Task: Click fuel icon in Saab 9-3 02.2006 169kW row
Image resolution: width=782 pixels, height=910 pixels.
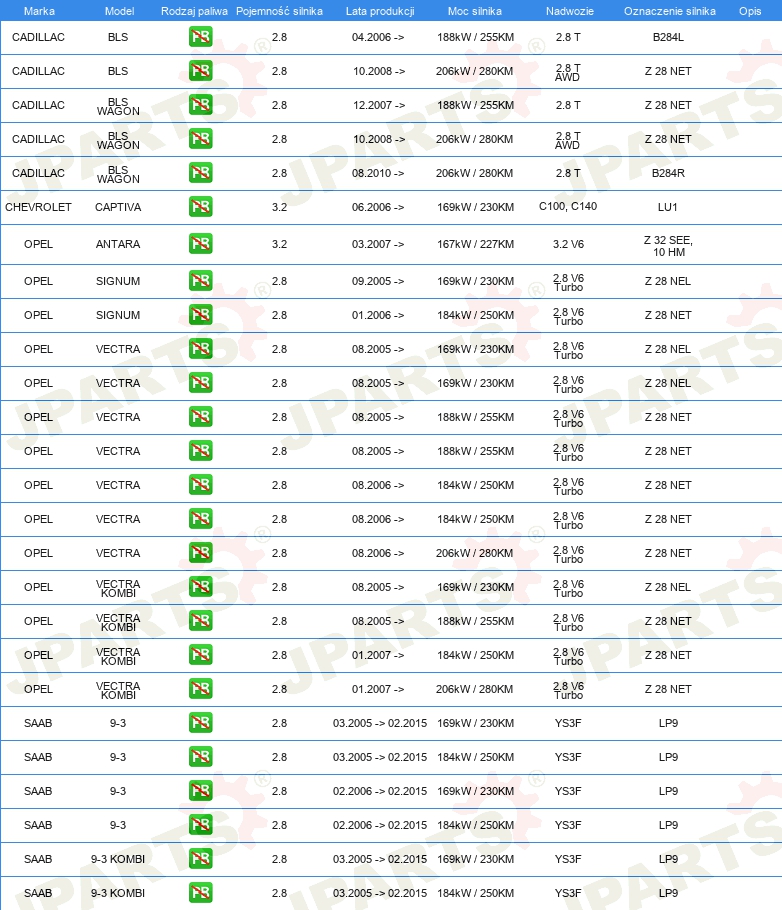Action: [200, 791]
